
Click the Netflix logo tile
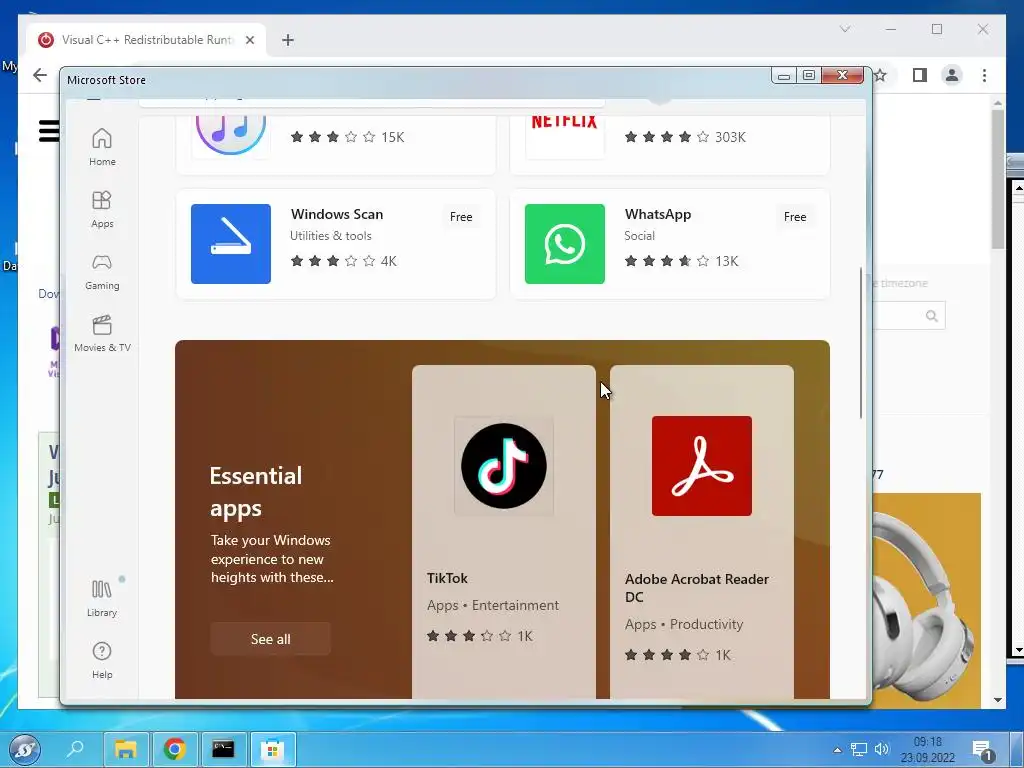[x=565, y=136]
